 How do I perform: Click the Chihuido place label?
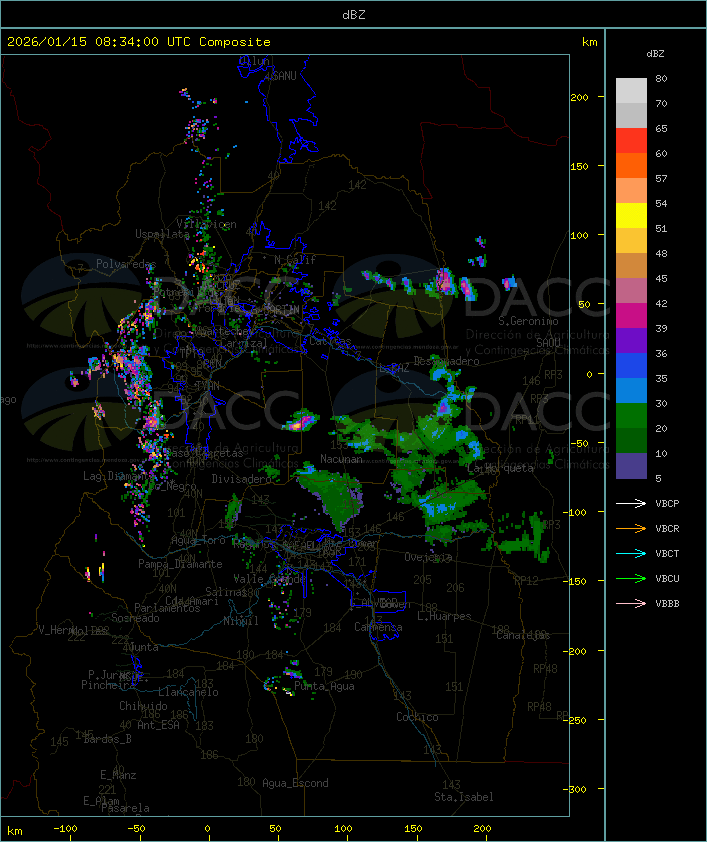143,706
